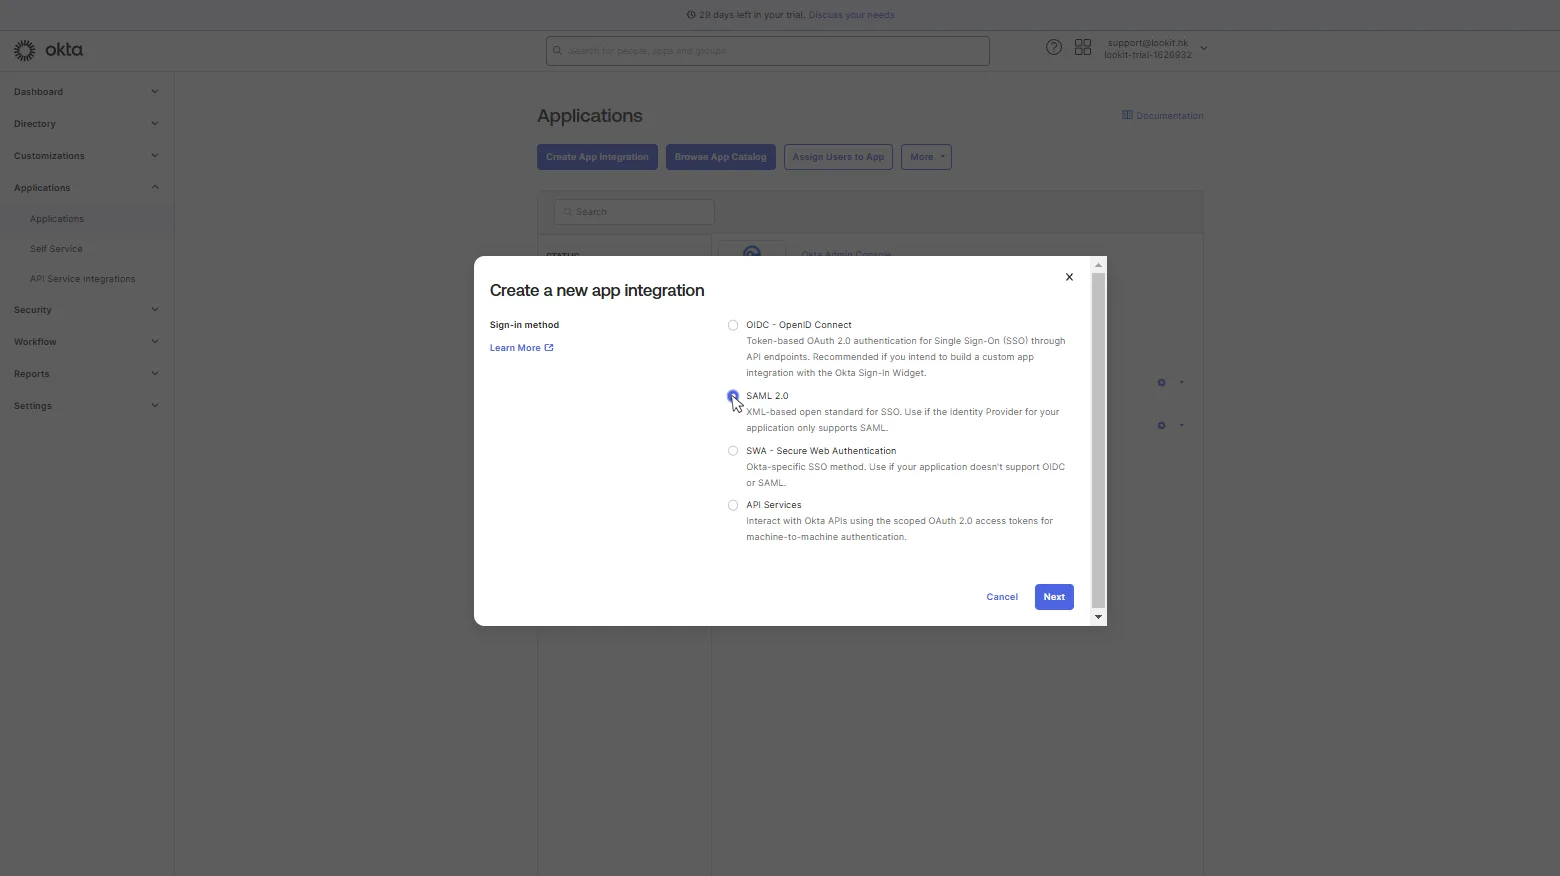Open the apps grid icon
Image resolution: width=1560 pixels, height=876 pixels.
(x=1083, y=47)
